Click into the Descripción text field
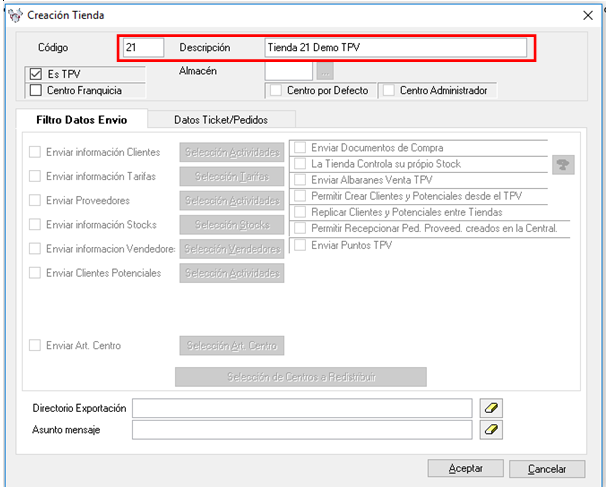Image resolution: width=609 pixels, height=491 pixels. 395,48
